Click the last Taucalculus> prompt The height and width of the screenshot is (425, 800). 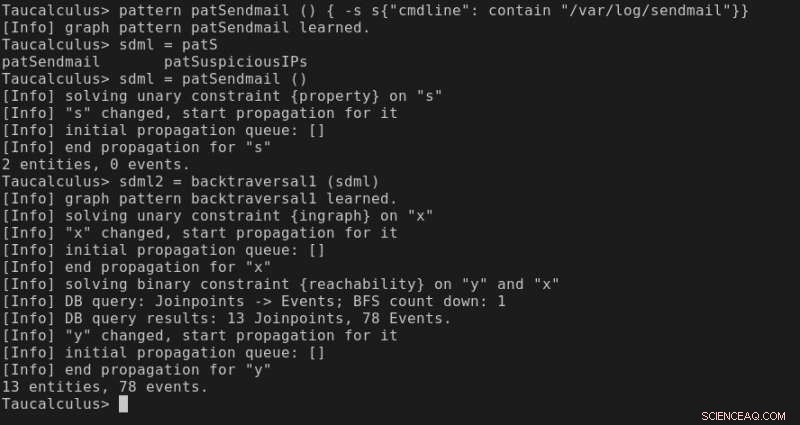pos(56,404)
